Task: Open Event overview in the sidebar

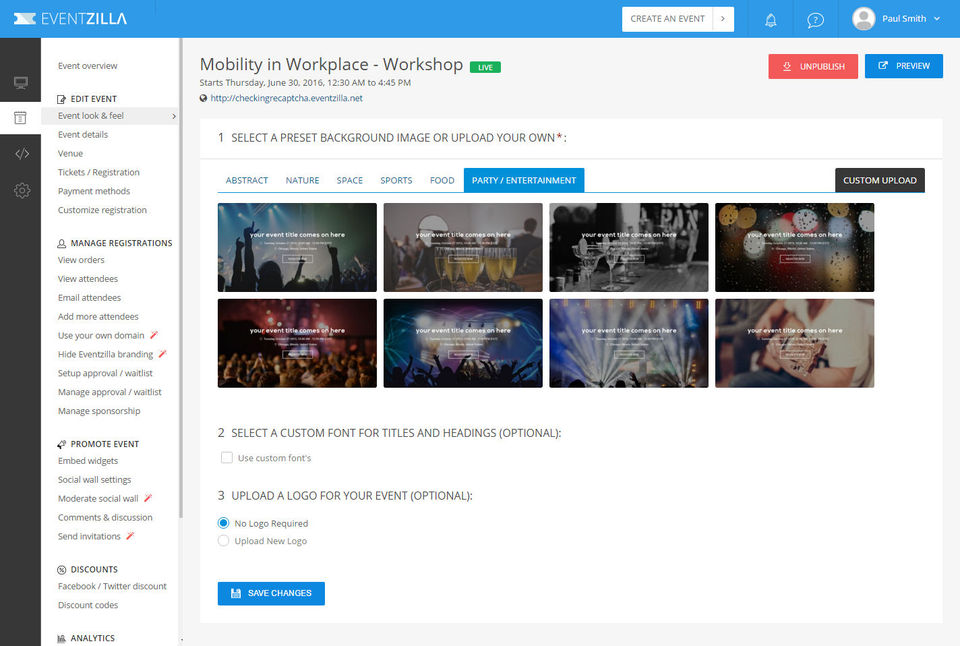Action: tap(88, 66)
